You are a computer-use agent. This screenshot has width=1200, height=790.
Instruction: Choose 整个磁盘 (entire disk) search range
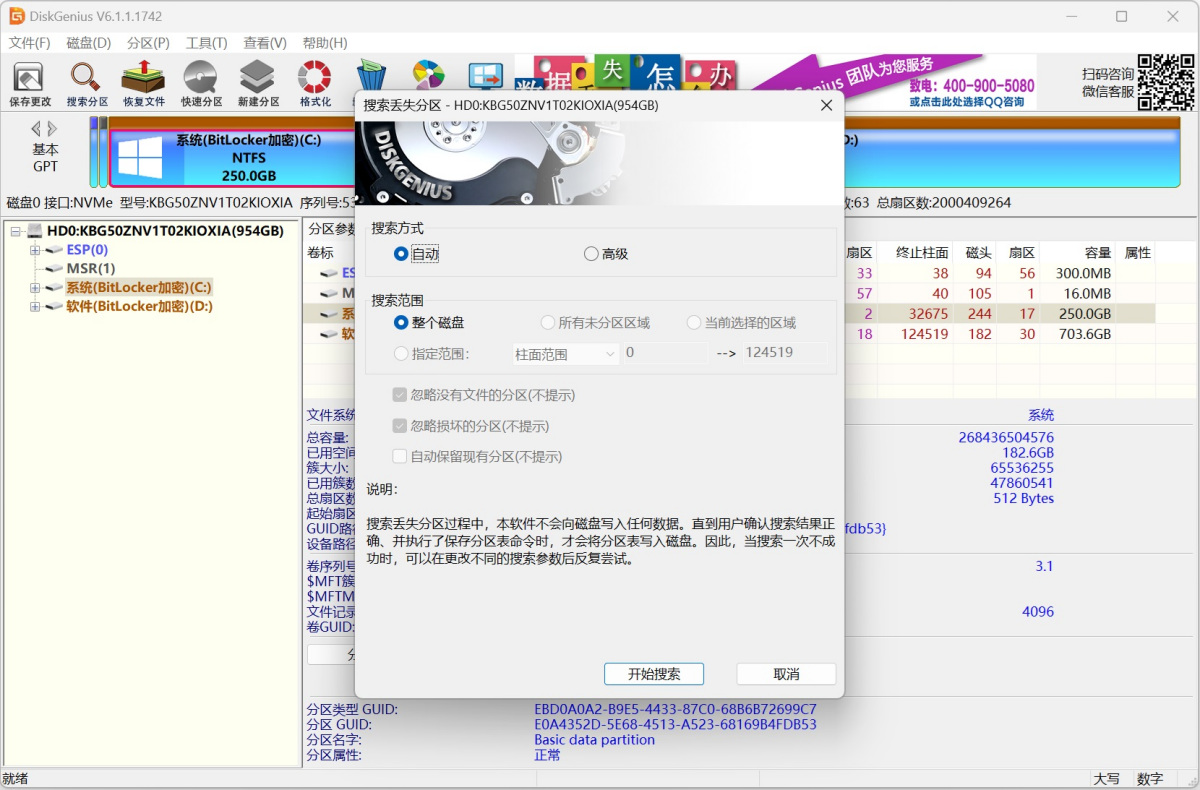pyautogui.click(x=401, y=323)
